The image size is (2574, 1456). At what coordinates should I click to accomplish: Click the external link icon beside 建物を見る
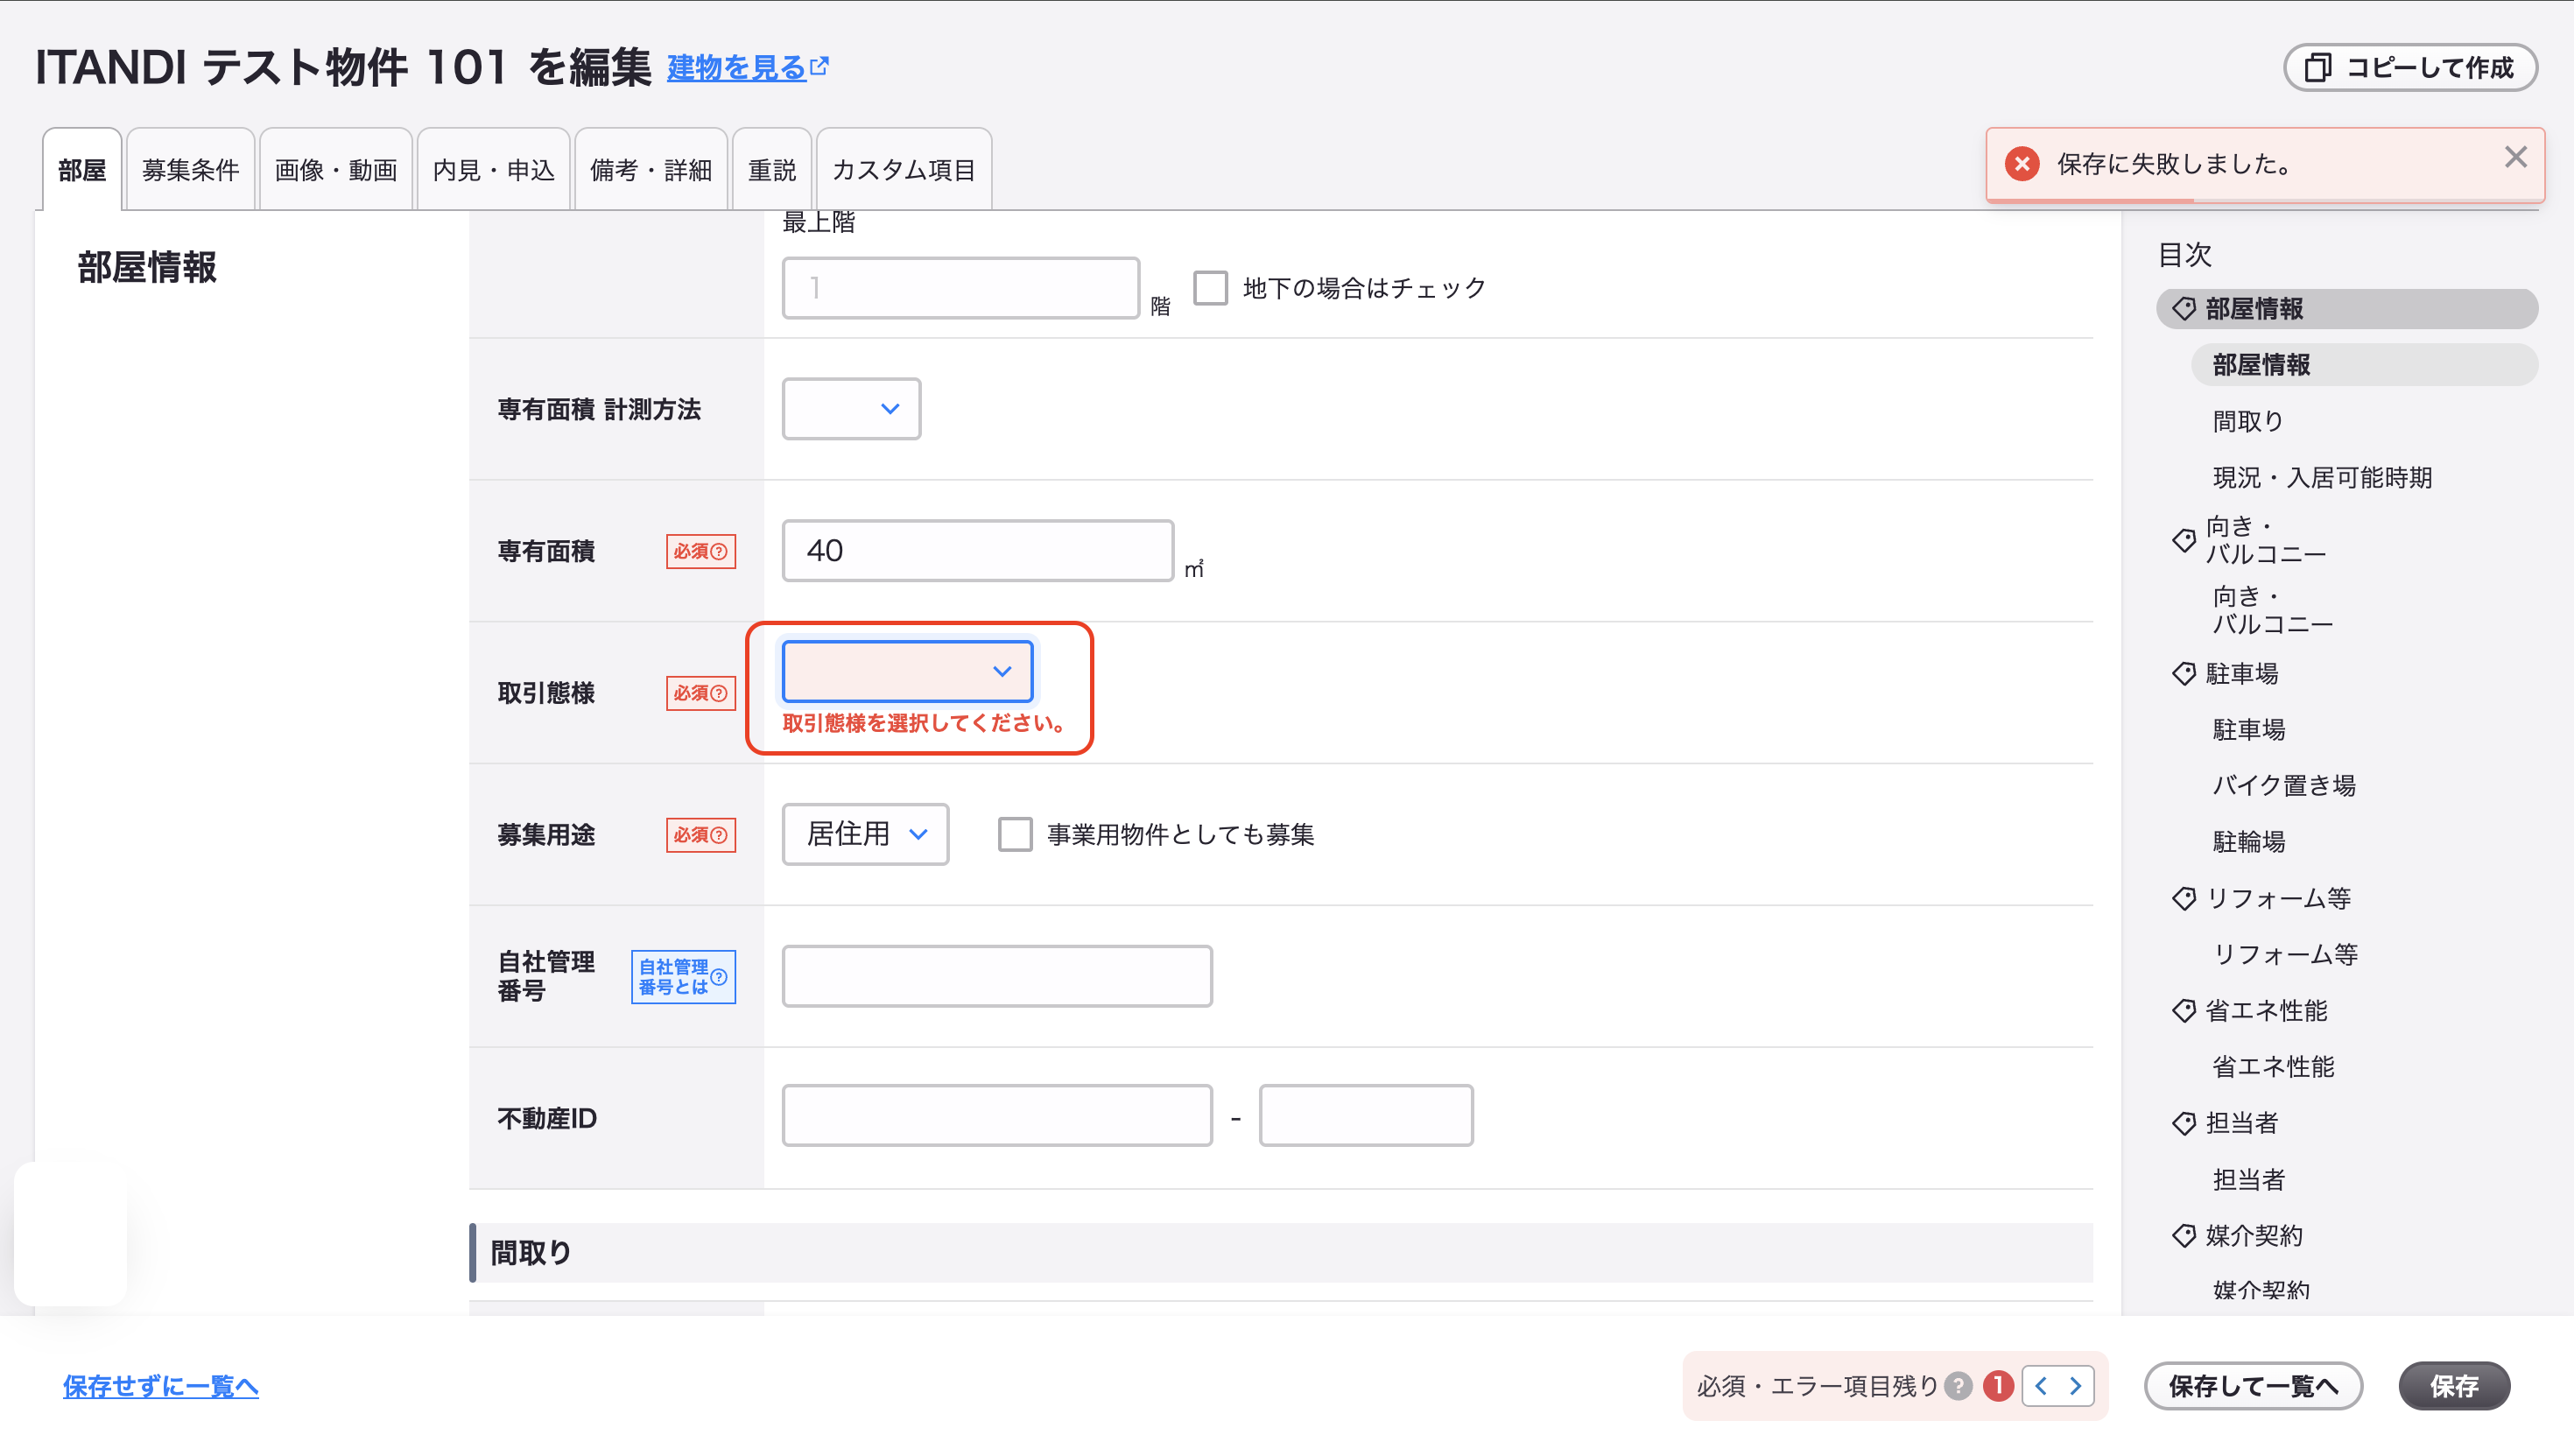click(820, 66)
